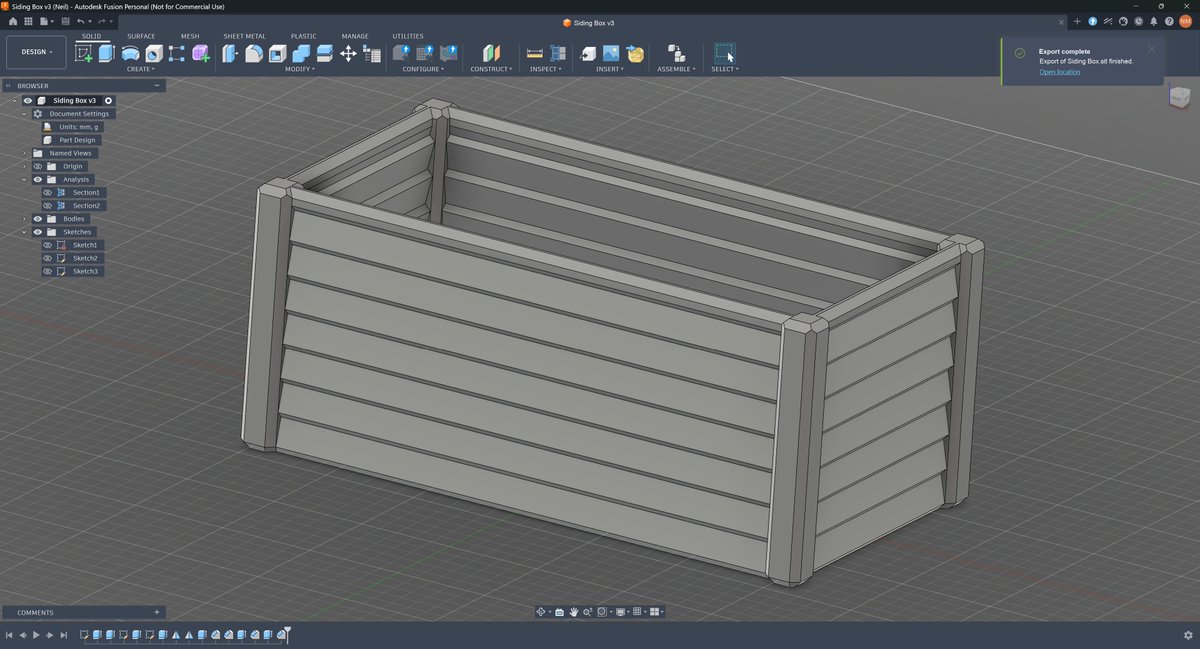
Task: Select the Interference inspect tool
Action: pyautogui.click(x=558, y=54)
